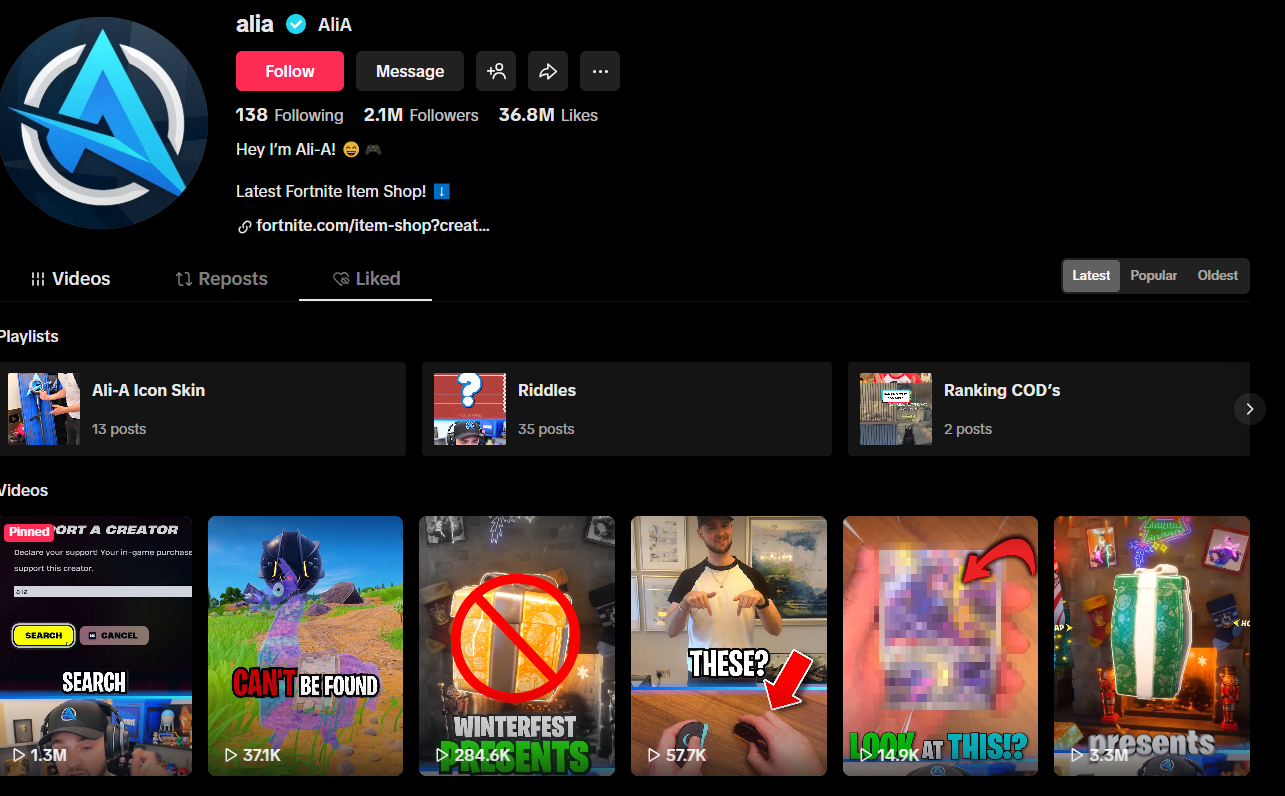Click the info icon after Latest Fortnite Item Shop
This screenshot has height=796, width=1285.
coord(441,190)
